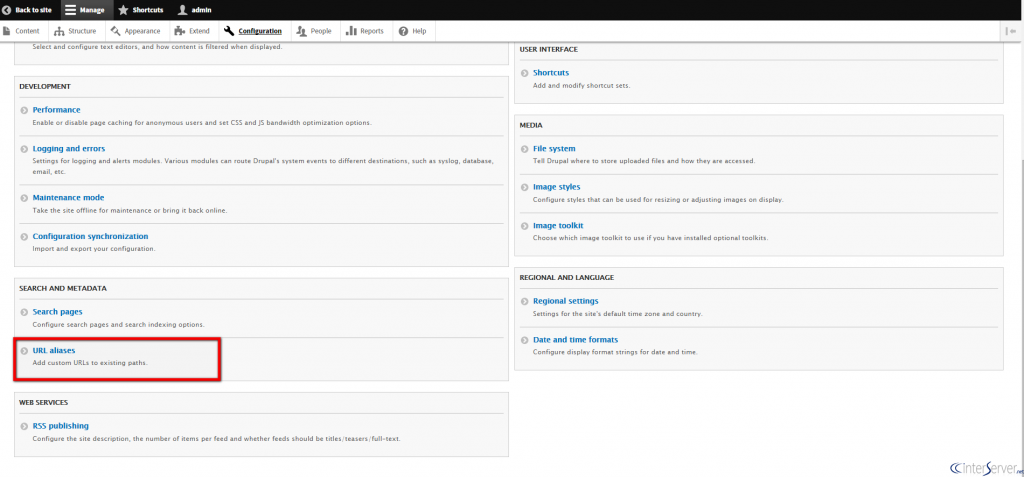1024x477 pixels.
Task: Click the 'REGIONAL AND LANGUAGE' heading
Action: 567,278
